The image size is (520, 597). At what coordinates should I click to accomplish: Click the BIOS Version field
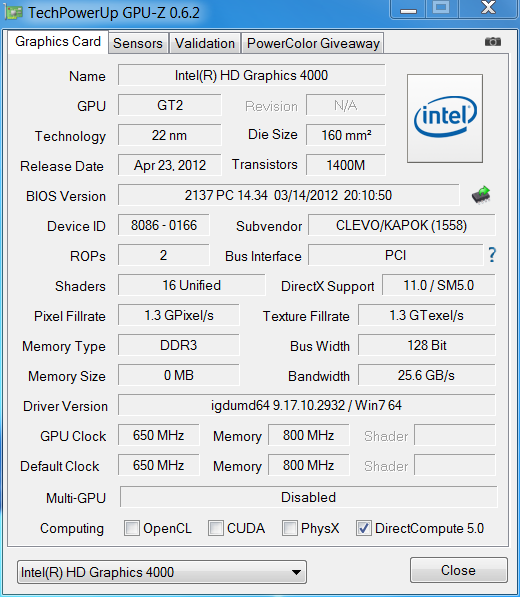(x=289, y=195)
